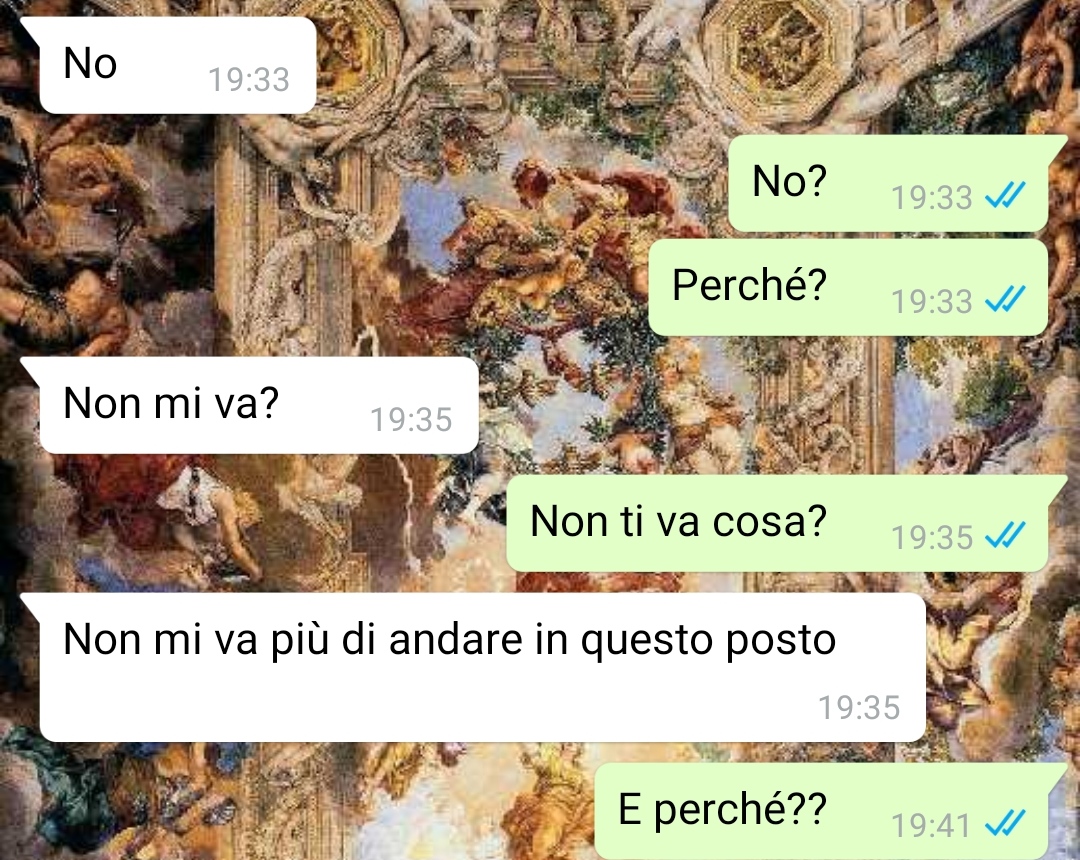
Task: Click the 19:35 timestamp in the long message
Action: pos(859,708)
